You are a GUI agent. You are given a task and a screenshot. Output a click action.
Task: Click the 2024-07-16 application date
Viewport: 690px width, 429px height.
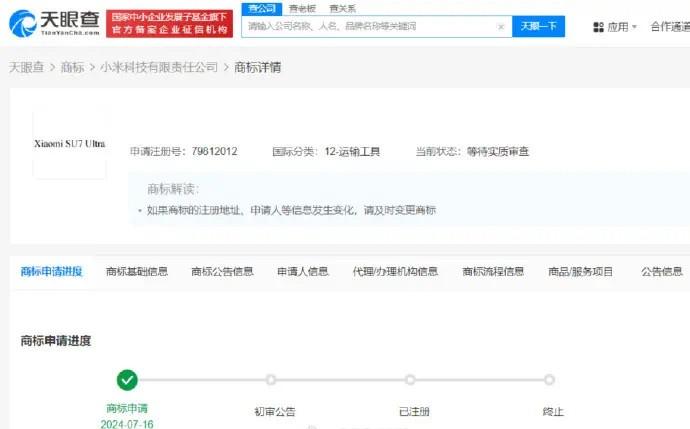127,424
